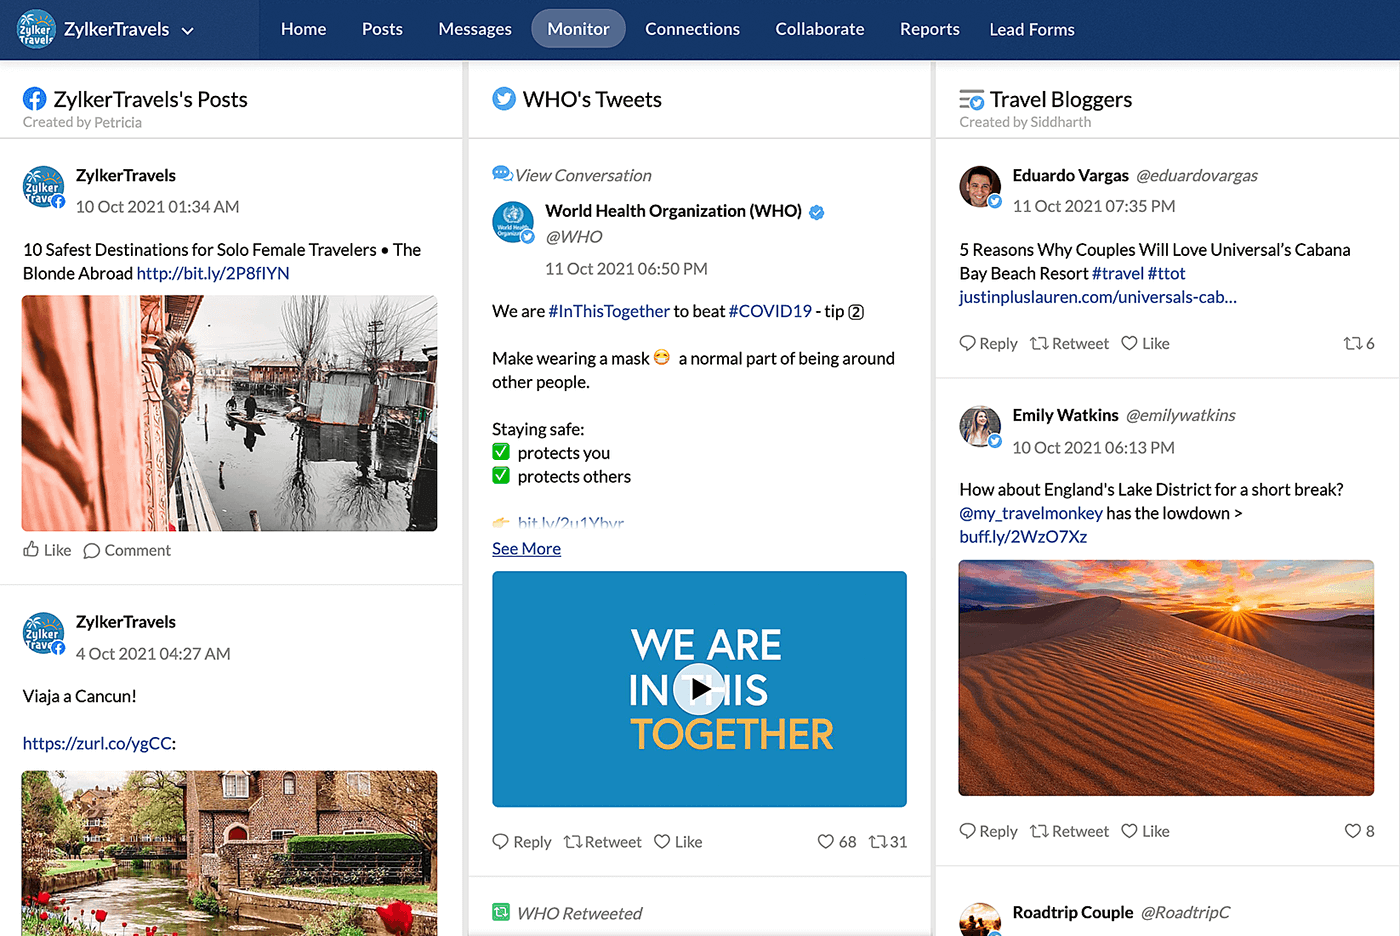Viewport: 1400px width, 936px height.
Task: Retweet Eduardo Vargas tweet
Action: click(1069, 343)
